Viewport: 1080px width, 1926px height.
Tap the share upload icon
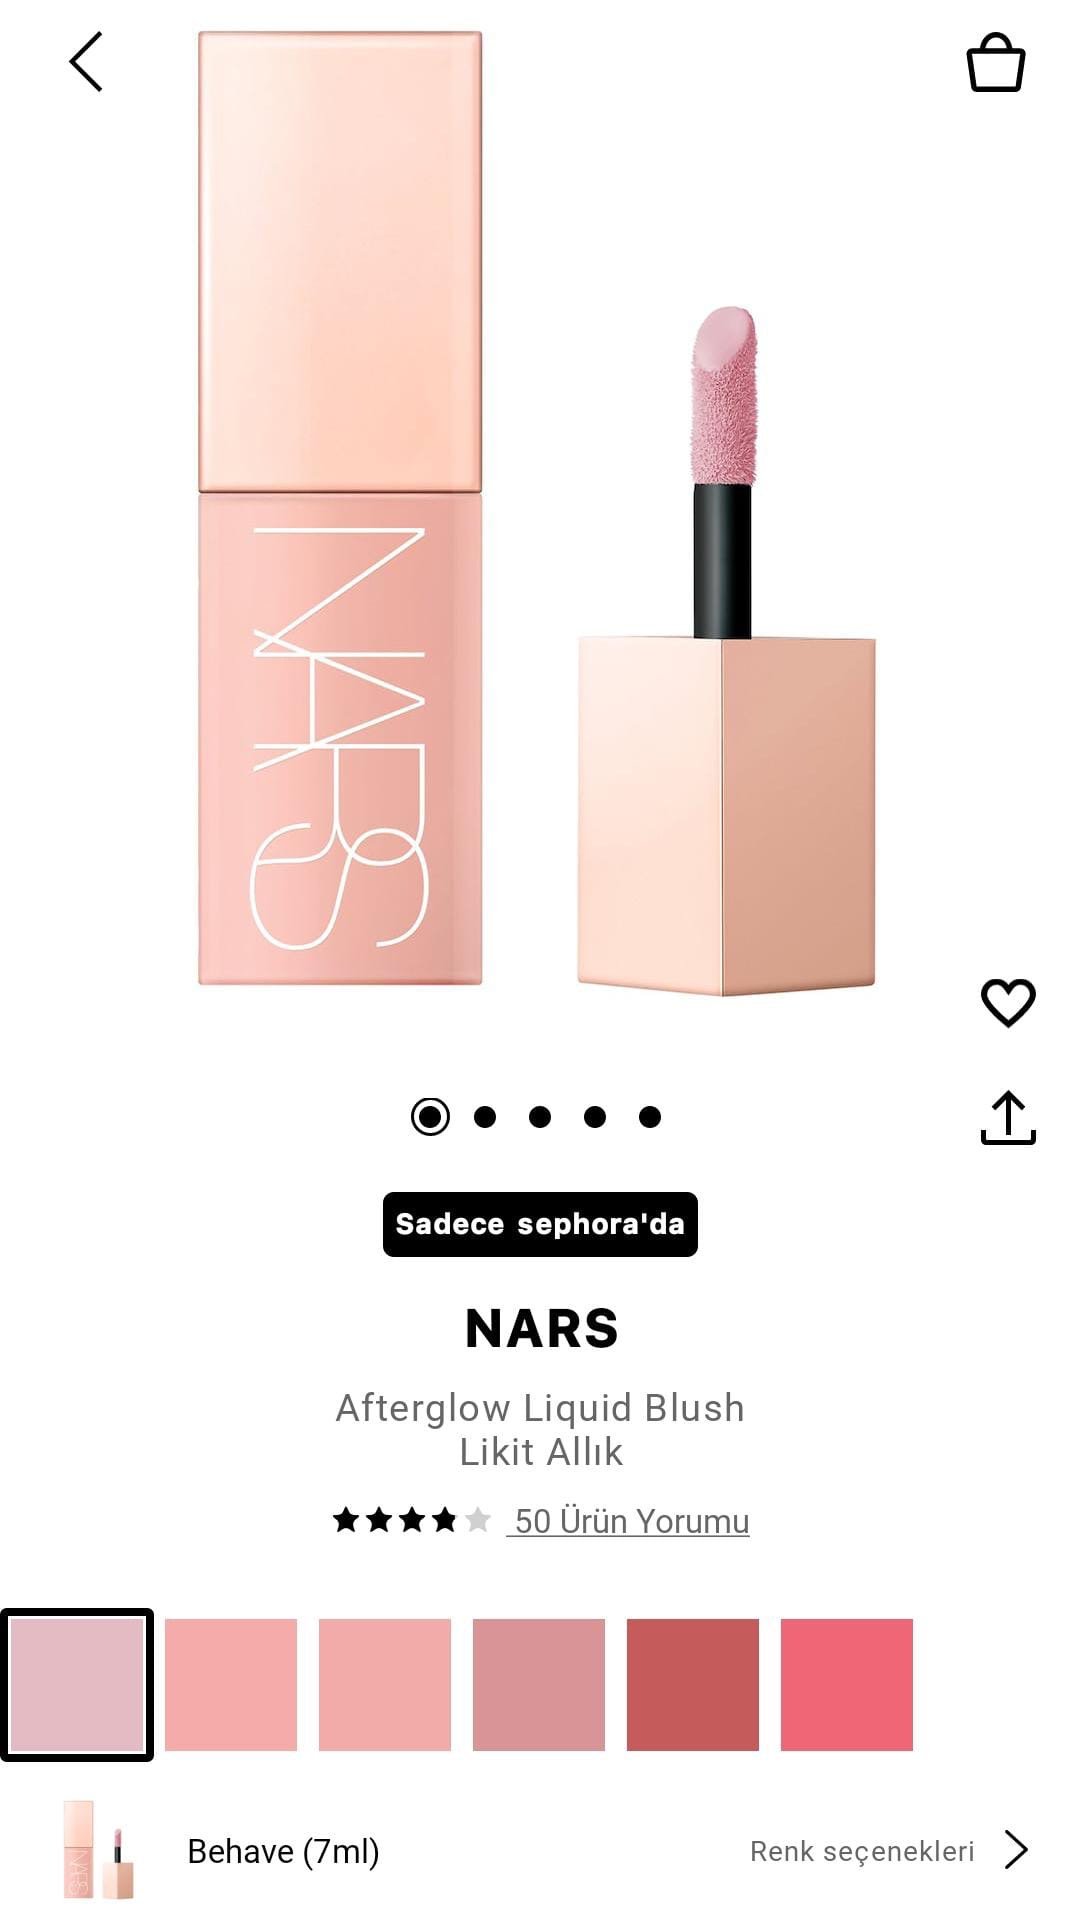[1008, 1117]
